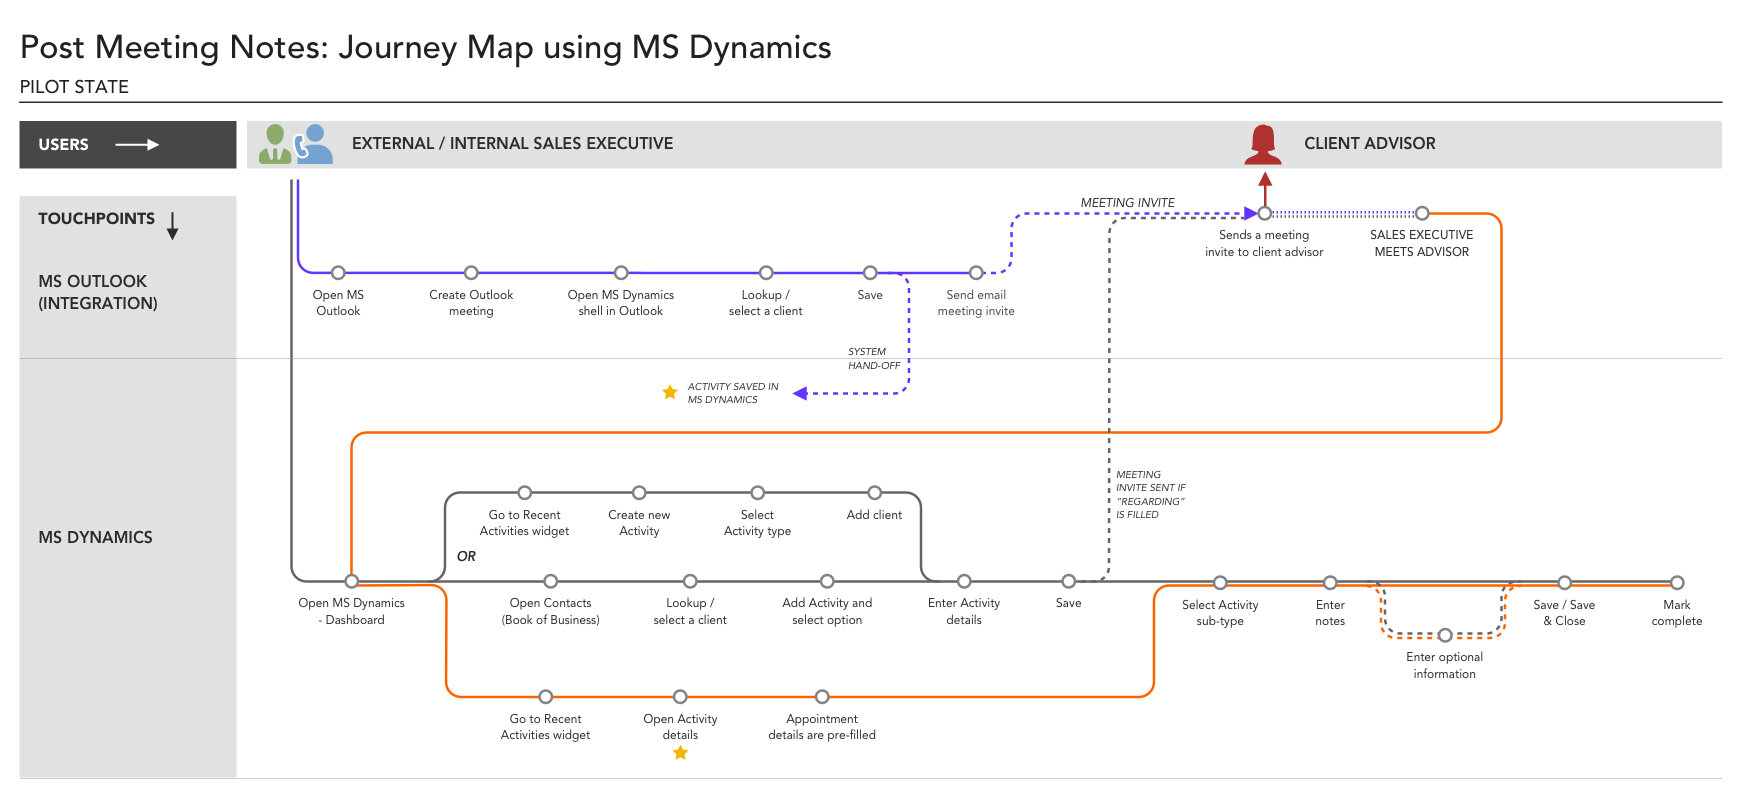Viewport: 1741px width, 800px height.
Task: Click the purple arrowhead pointing to Activity Saved
Action: pyautogui.click(x=800, y=394)
